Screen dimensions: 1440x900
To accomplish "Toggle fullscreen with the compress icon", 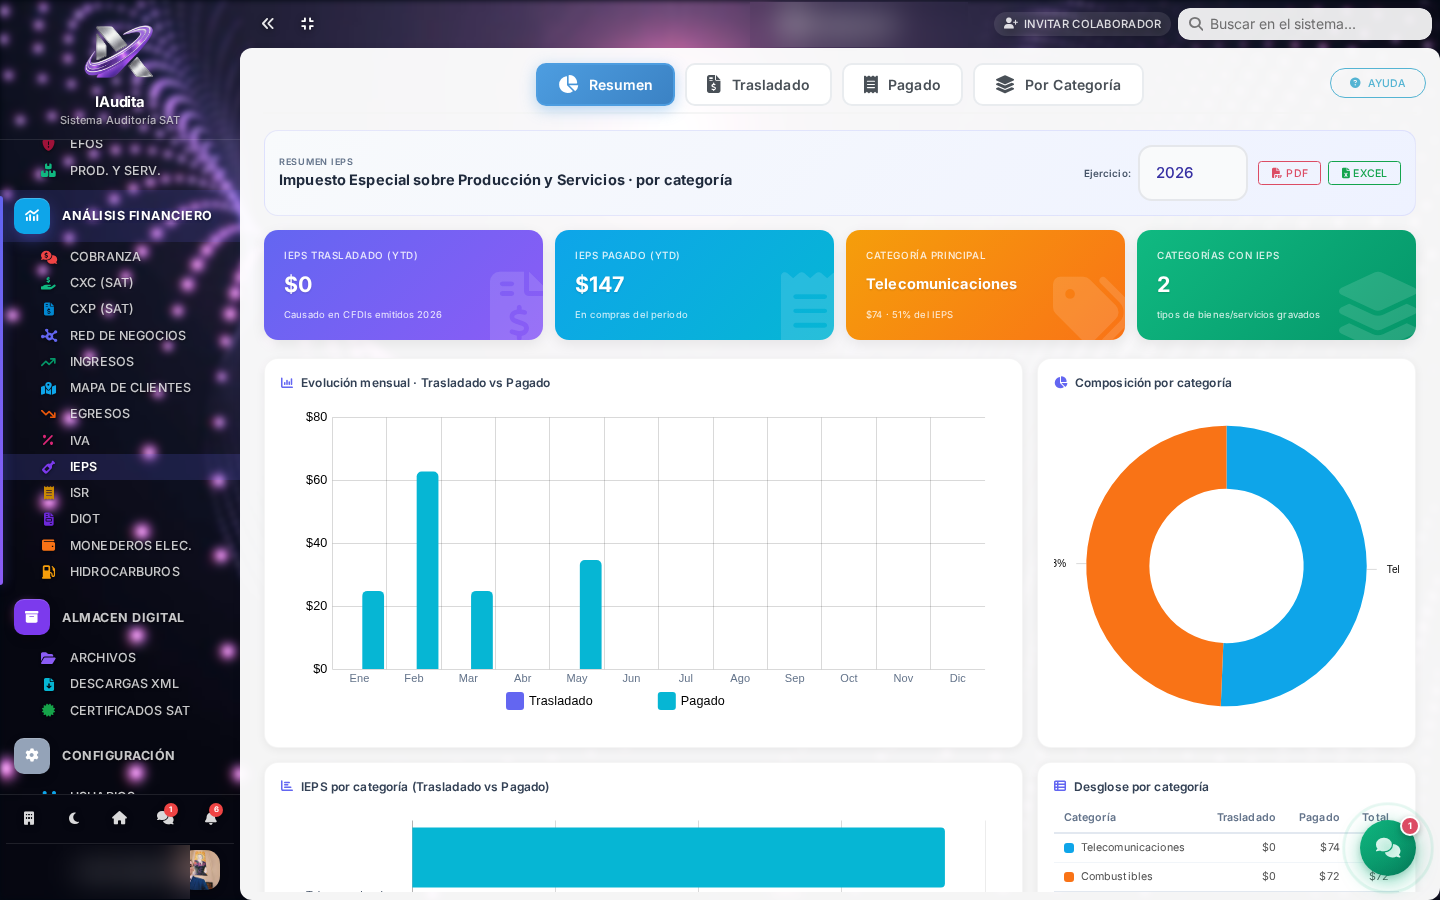I will point(308,23).
